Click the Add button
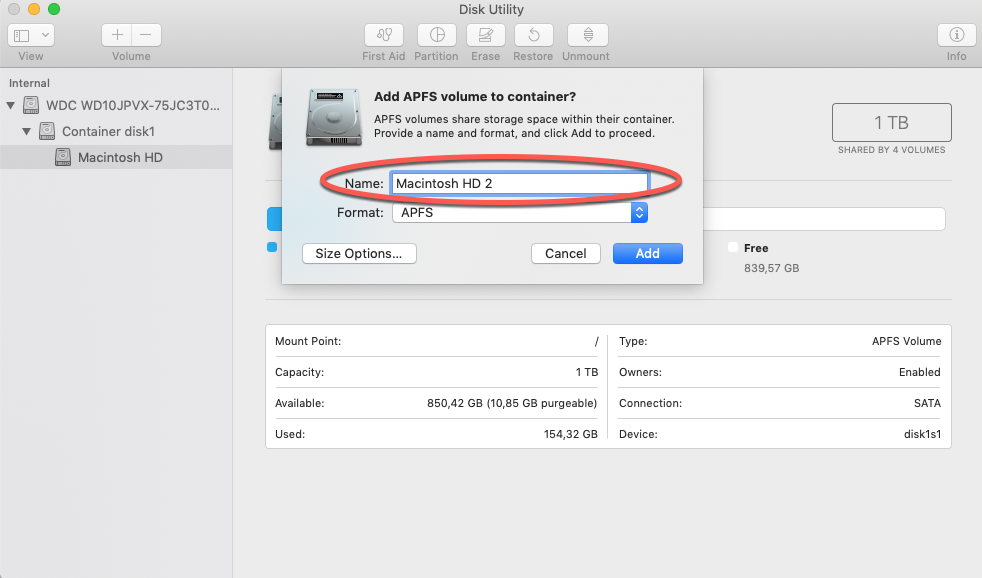The height and width of the screenshot is (578, 982). coord(647,253)
